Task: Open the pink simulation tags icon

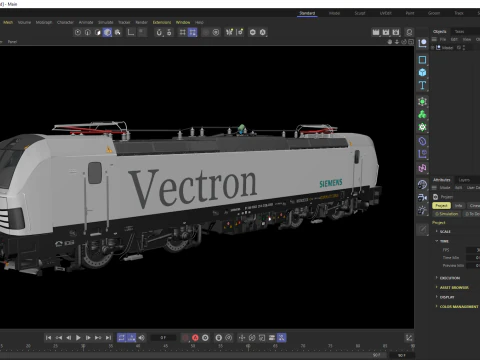Action: (x=422, y=168)
